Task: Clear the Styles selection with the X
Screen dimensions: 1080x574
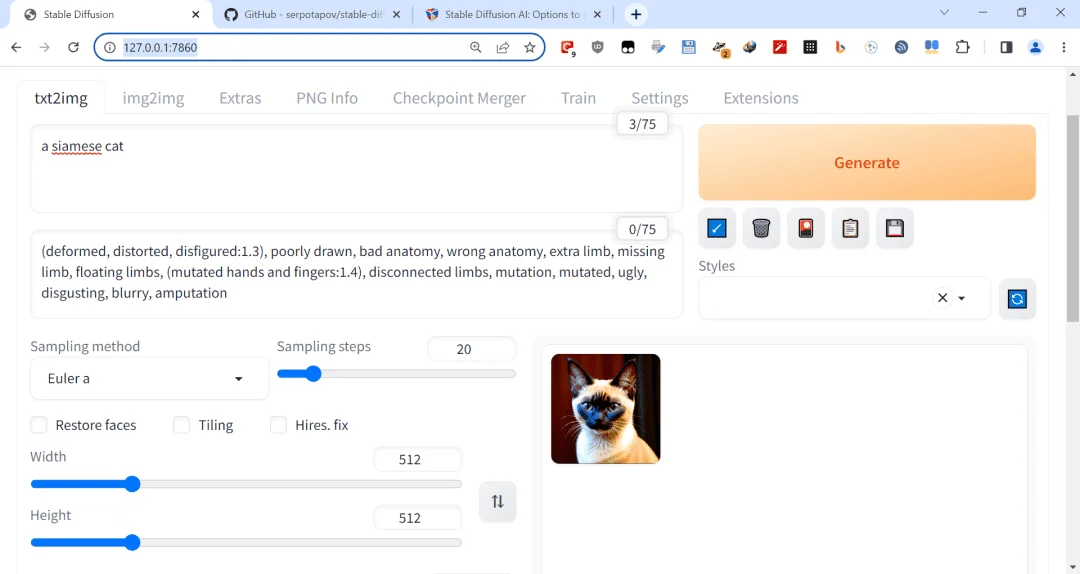Action: pos(942,298)
